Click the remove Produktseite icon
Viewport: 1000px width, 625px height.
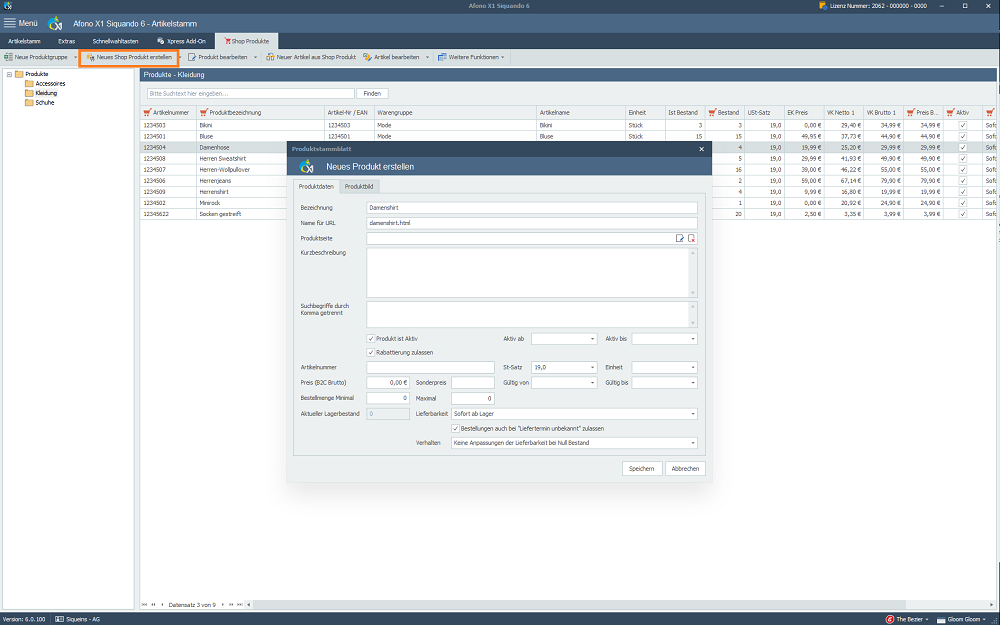coord(691,239)
